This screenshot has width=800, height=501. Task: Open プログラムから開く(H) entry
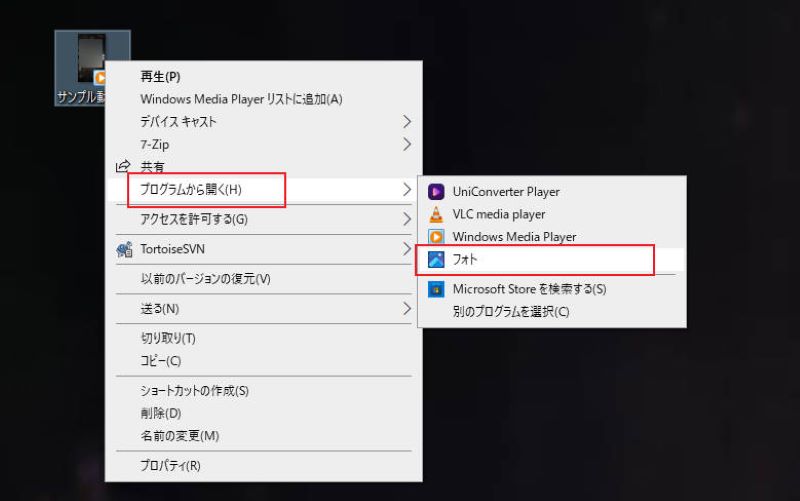point(264,189)
